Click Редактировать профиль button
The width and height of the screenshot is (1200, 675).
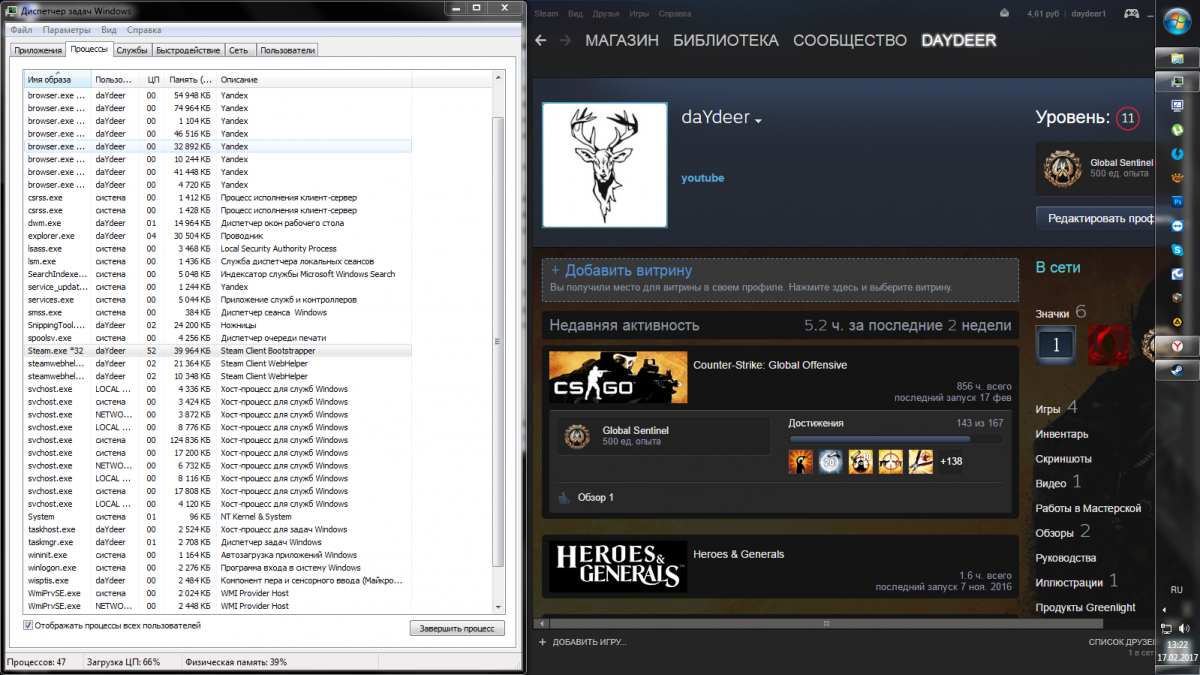pos(1096,218)
